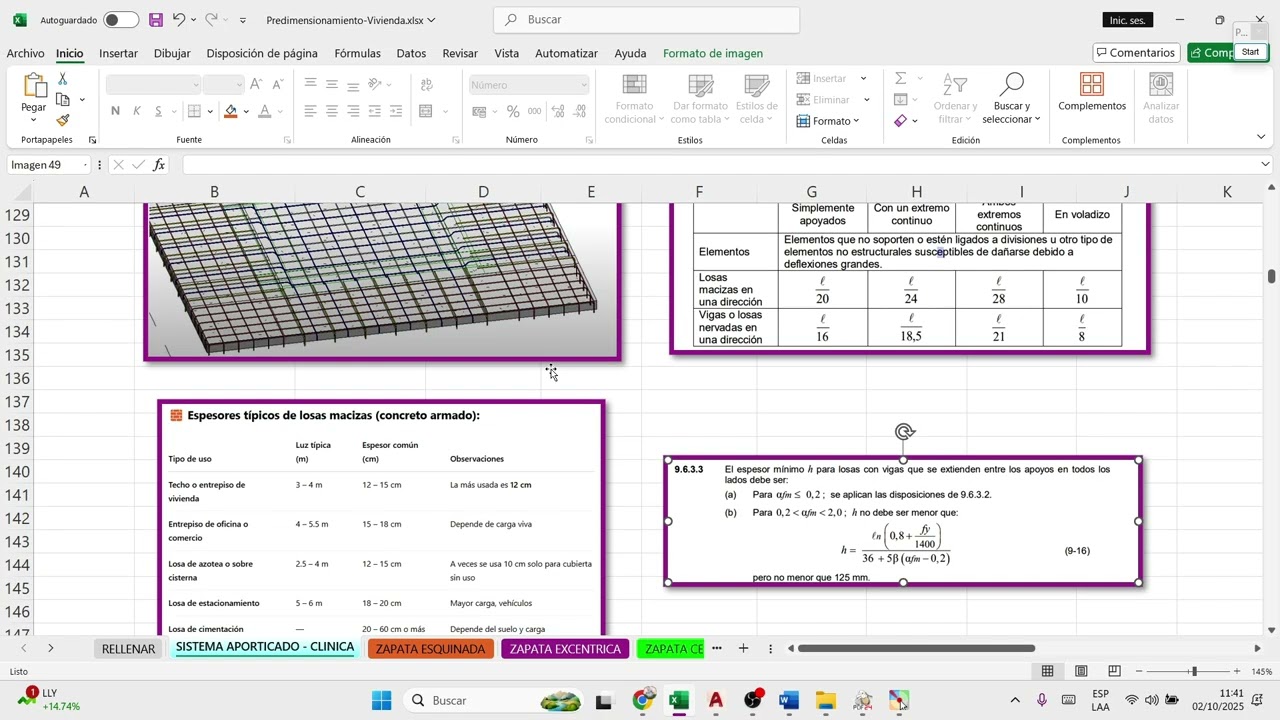
Task: Expand the formula bar
Action: (1266, 165)
